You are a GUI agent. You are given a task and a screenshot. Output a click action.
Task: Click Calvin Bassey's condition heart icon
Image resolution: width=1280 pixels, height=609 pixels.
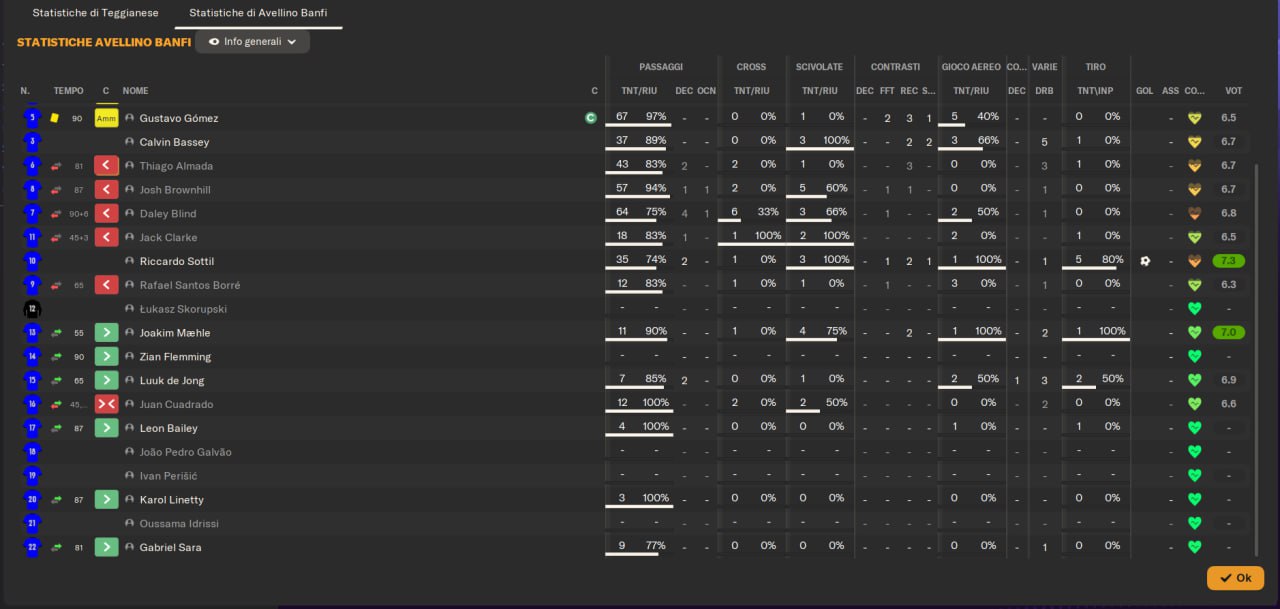[1193, 142]
